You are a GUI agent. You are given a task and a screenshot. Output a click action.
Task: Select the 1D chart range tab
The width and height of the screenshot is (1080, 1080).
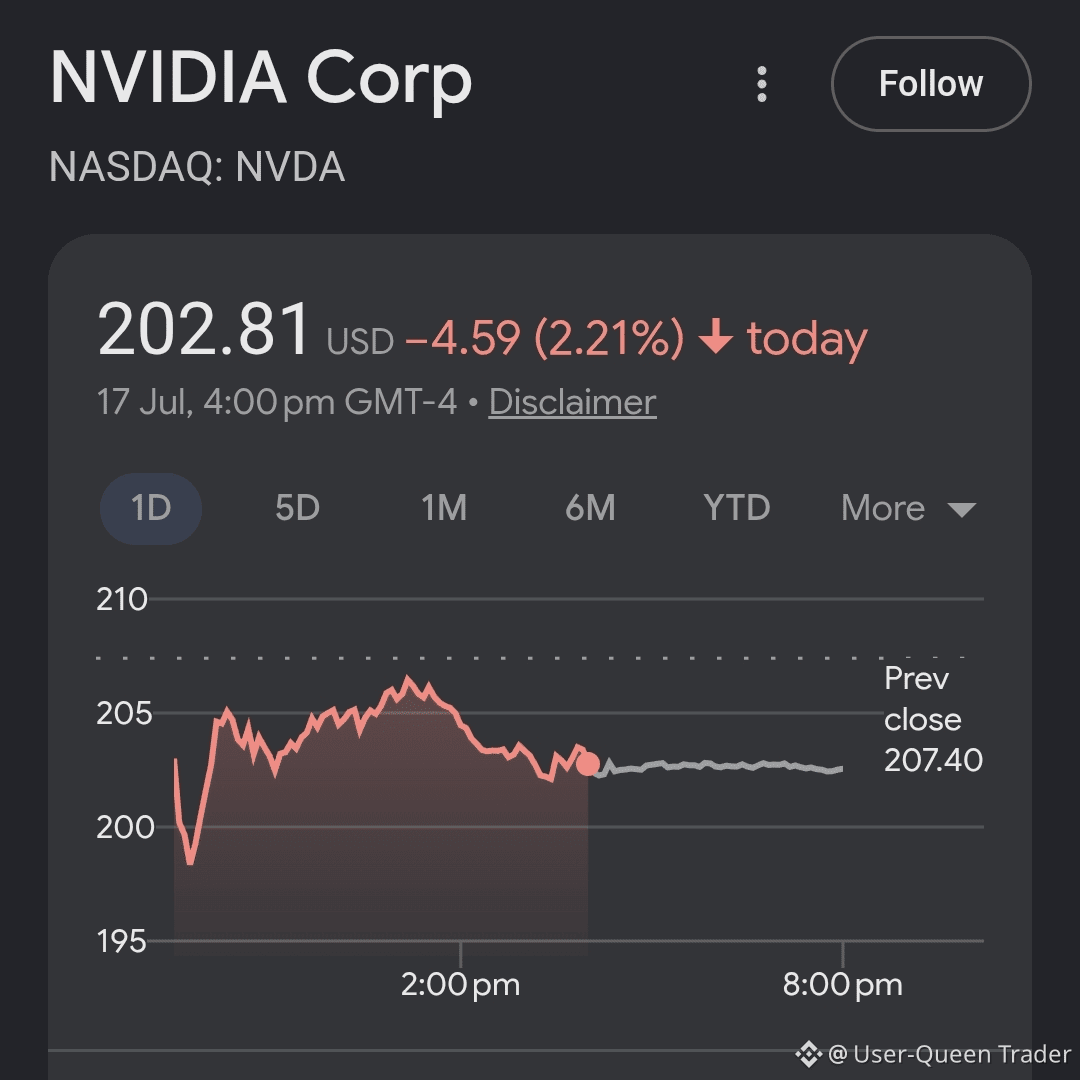point(151,508)
